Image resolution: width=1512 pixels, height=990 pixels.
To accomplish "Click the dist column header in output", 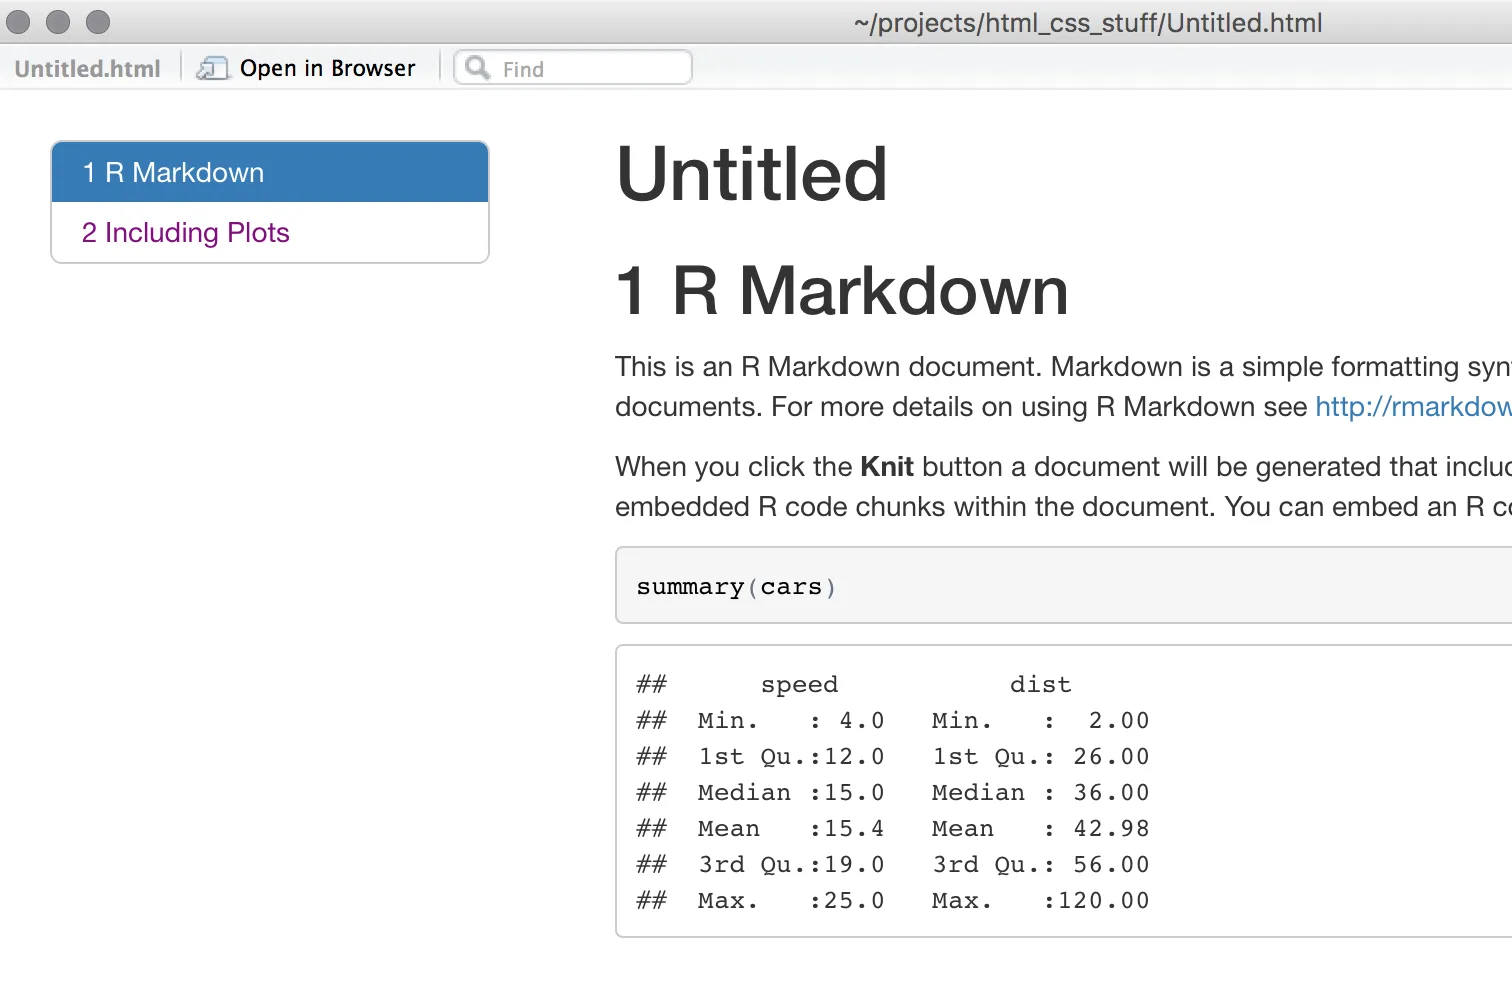I will [x=1040, y=685].
